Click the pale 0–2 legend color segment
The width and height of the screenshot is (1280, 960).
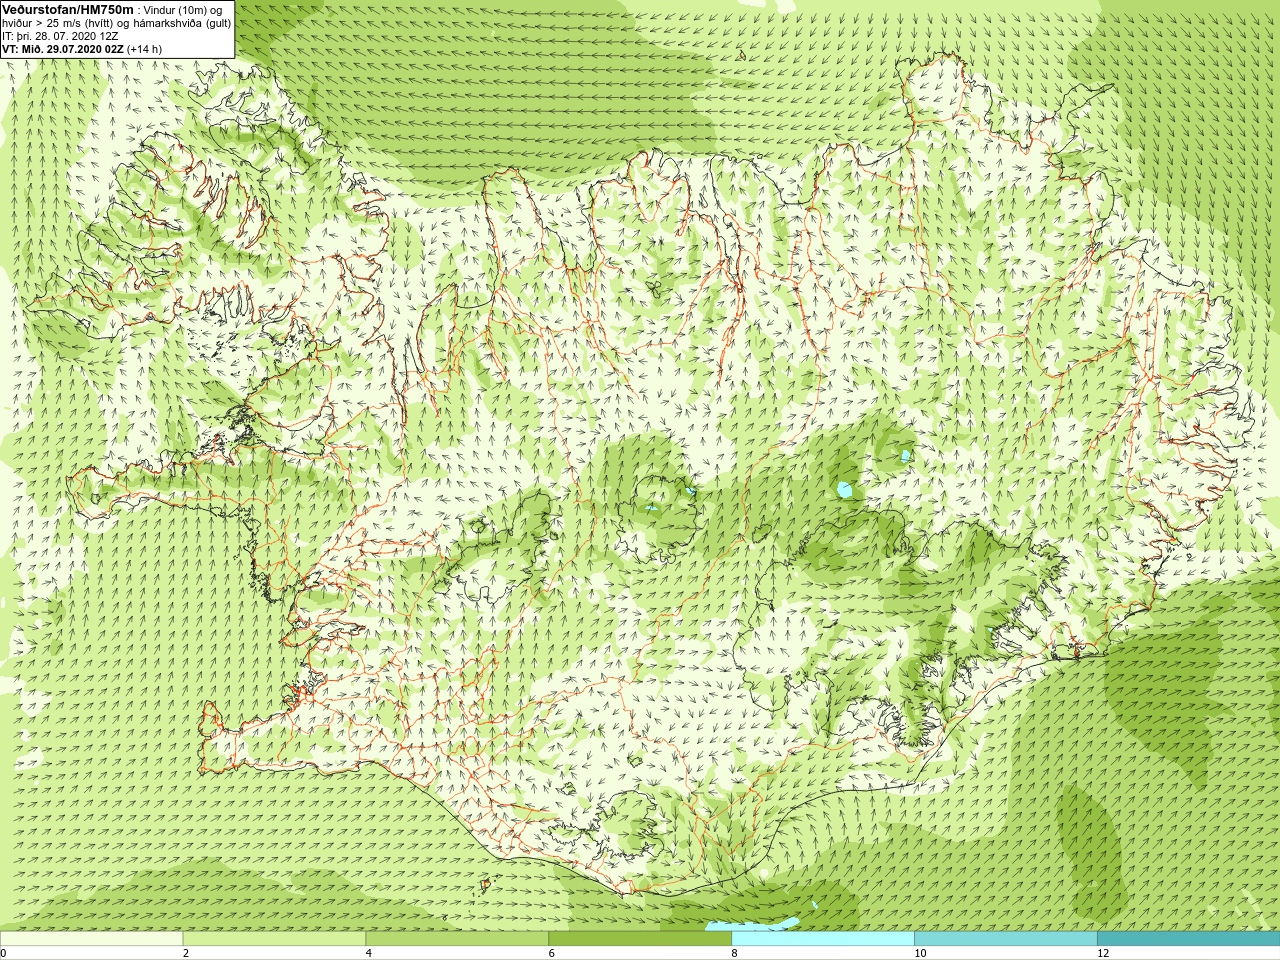pos(92,939)
